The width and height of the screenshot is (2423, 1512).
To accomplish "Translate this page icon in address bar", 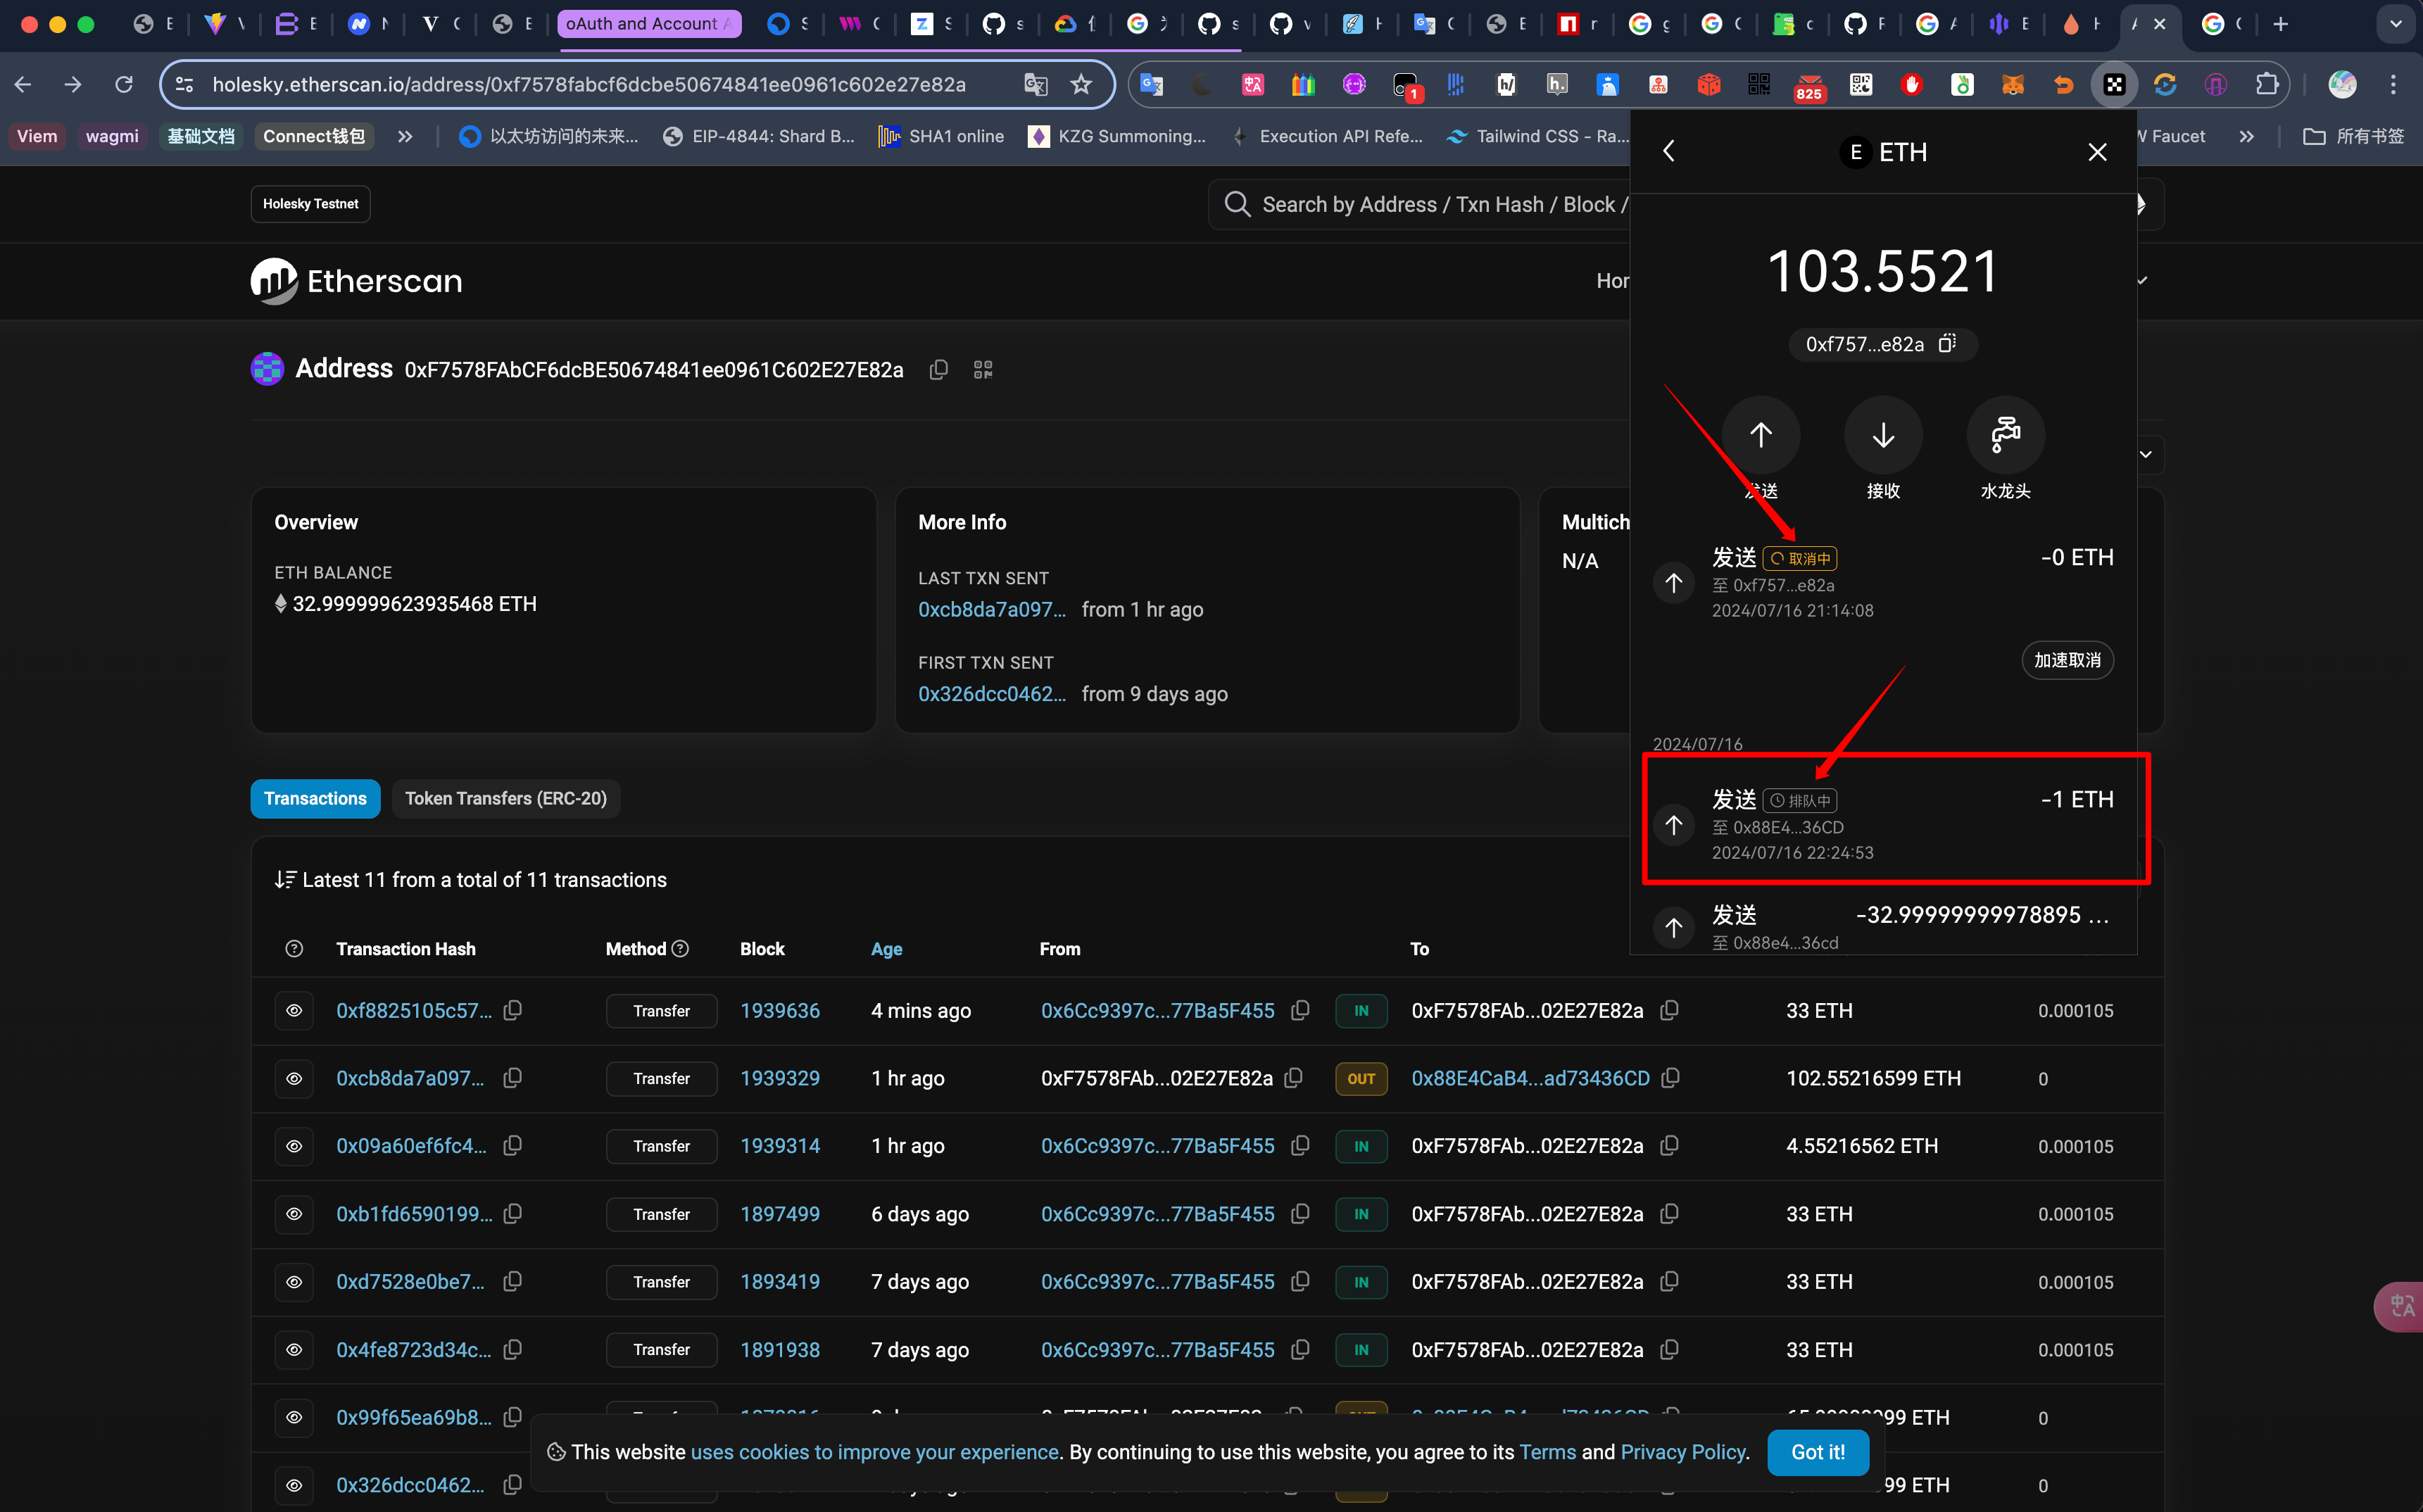I will click(1035, 84).
